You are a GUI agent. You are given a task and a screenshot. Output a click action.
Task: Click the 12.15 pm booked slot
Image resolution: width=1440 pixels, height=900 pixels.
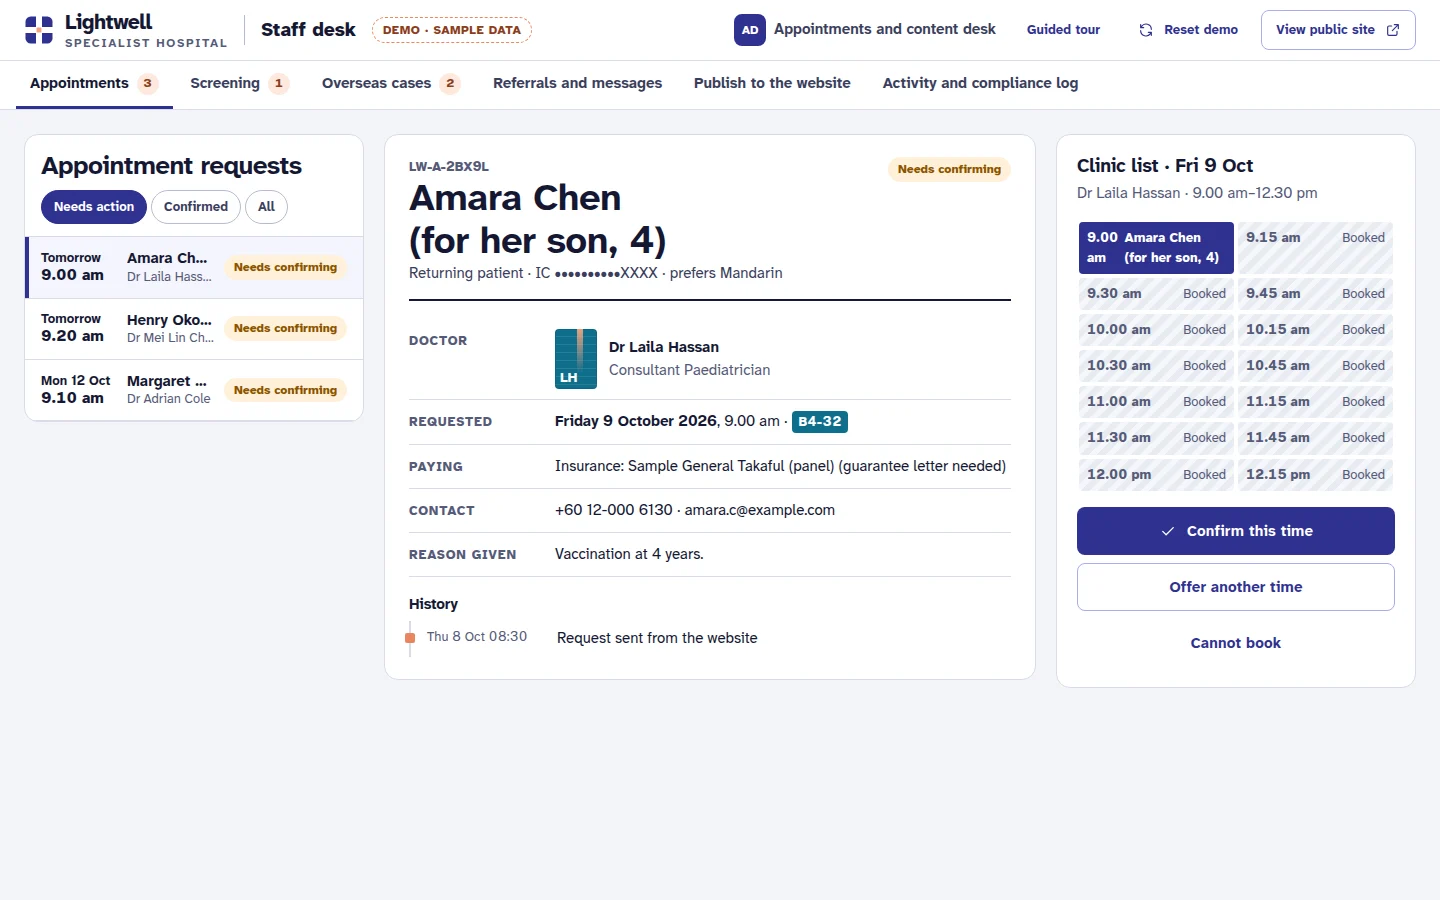pyautogui.click(x=1315, y=474)
